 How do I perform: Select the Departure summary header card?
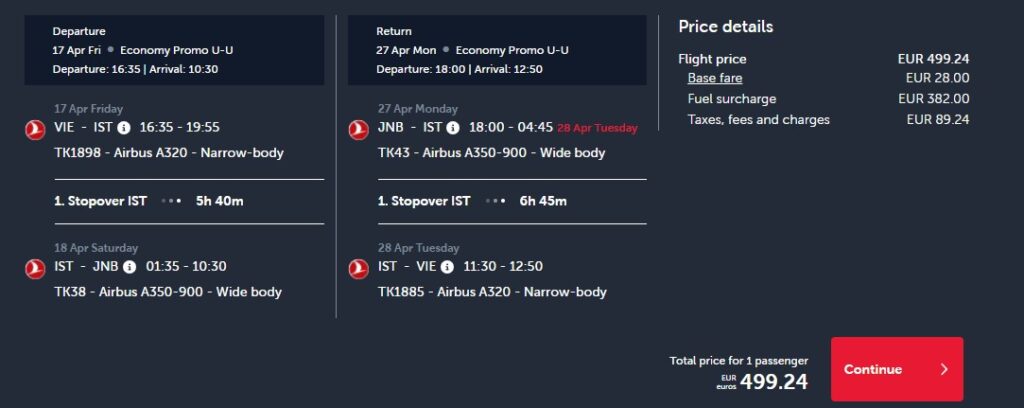tap(176, 50)
